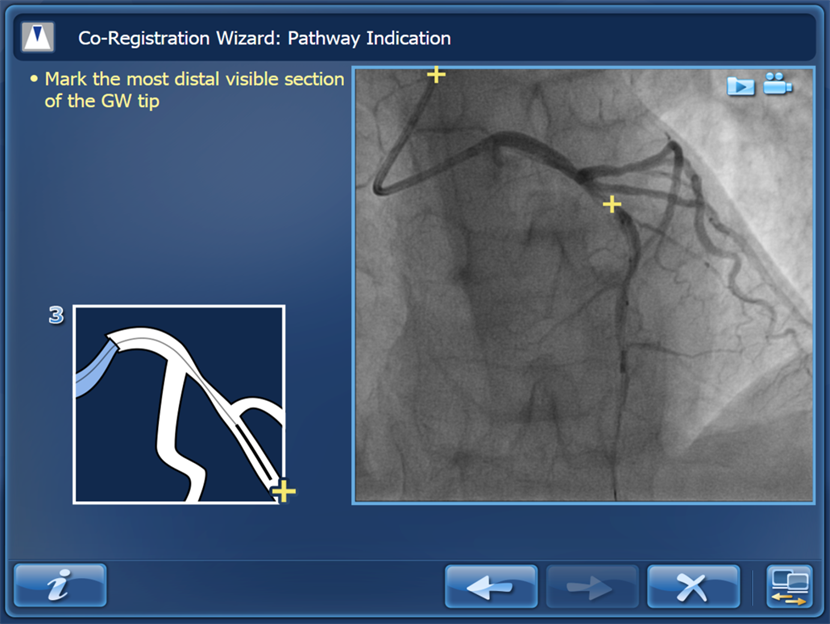This screenshot has width=830, height=624.
Task: Open the info help button
Action: pyautogui.click(x=60, y=585)
